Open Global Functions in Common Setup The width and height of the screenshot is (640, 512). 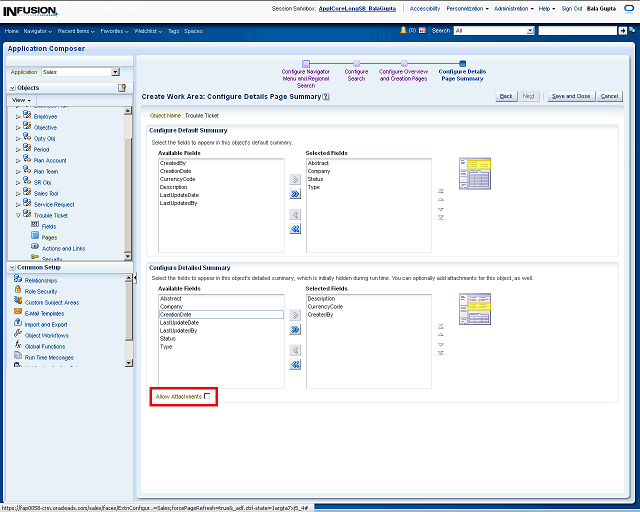[x=46, y=346]
